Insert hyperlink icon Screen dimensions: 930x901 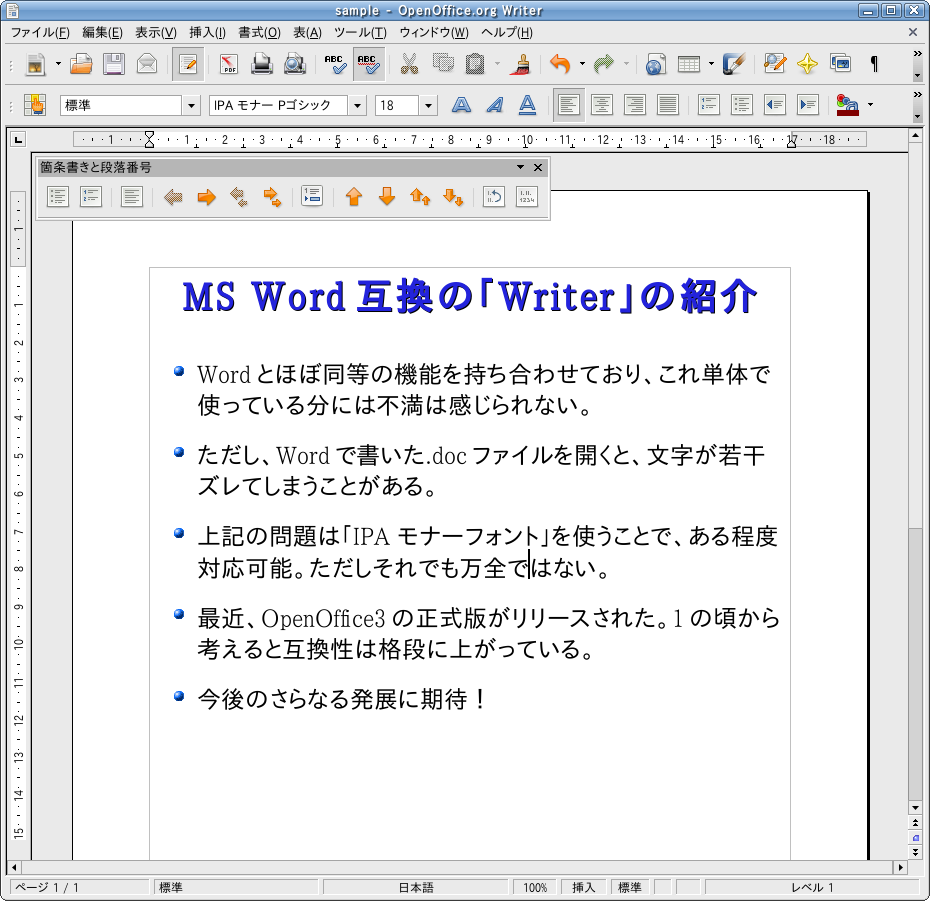tap(655, 63)
